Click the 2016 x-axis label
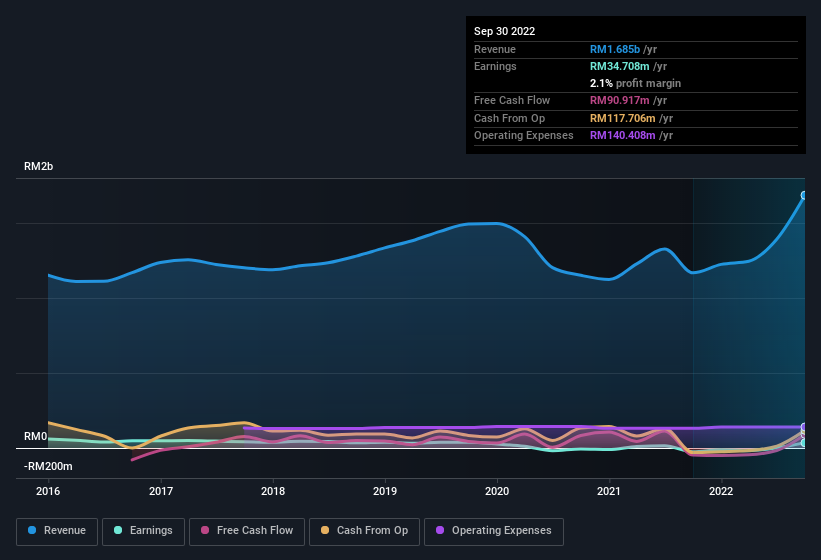The image size is (821, 560). 48,491
